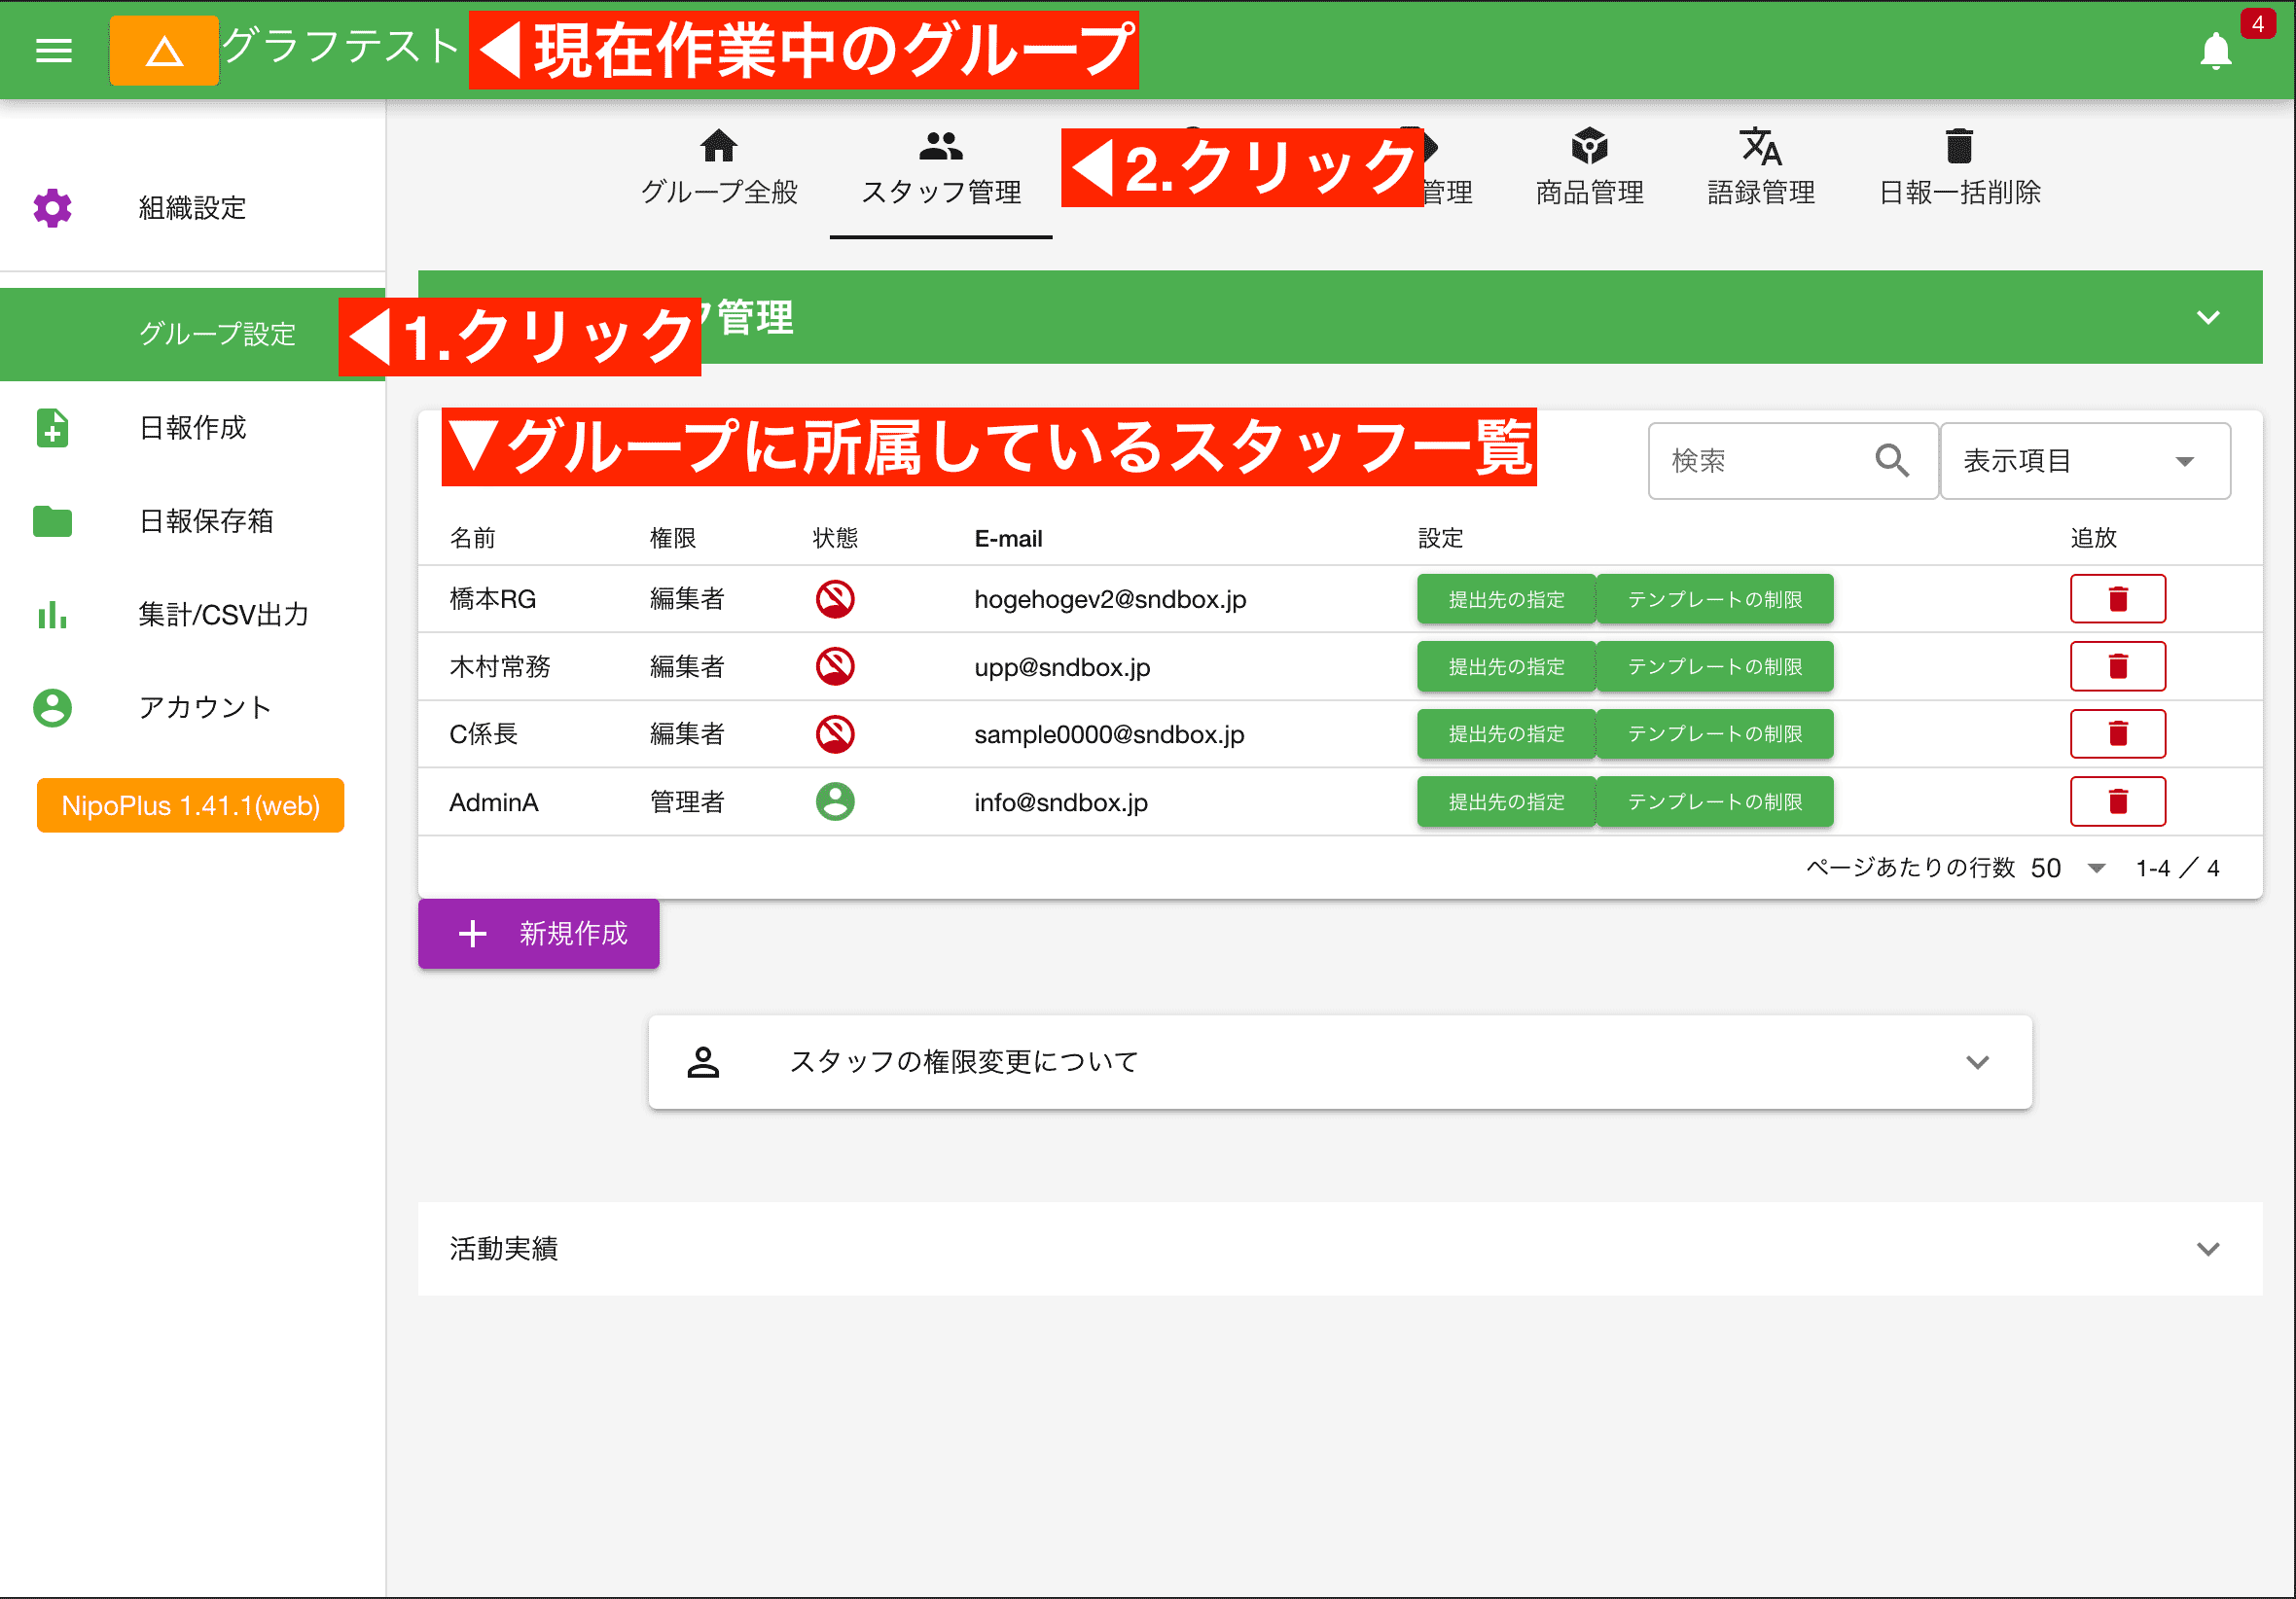Screen dimensions: 2296x1599
Task: Click the 日報一括削除 trash tab icon
Action: pyautogui.click(x=1958, y=146)
